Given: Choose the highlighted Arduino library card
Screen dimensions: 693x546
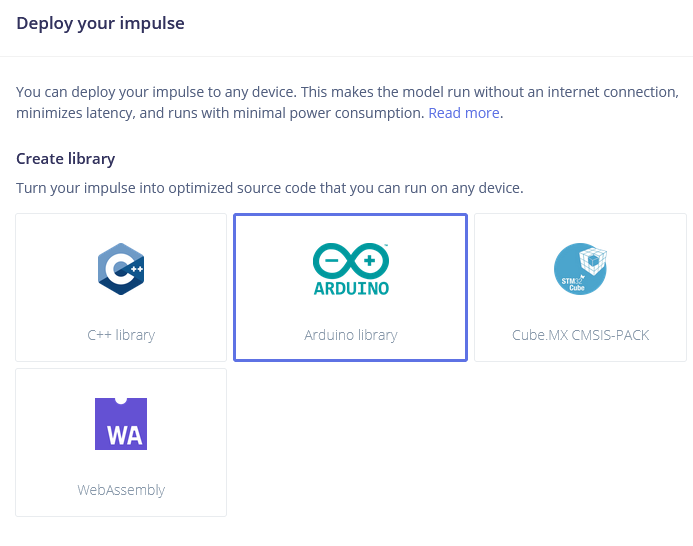Looking at the screenshot, I should [x=350, y=287].
